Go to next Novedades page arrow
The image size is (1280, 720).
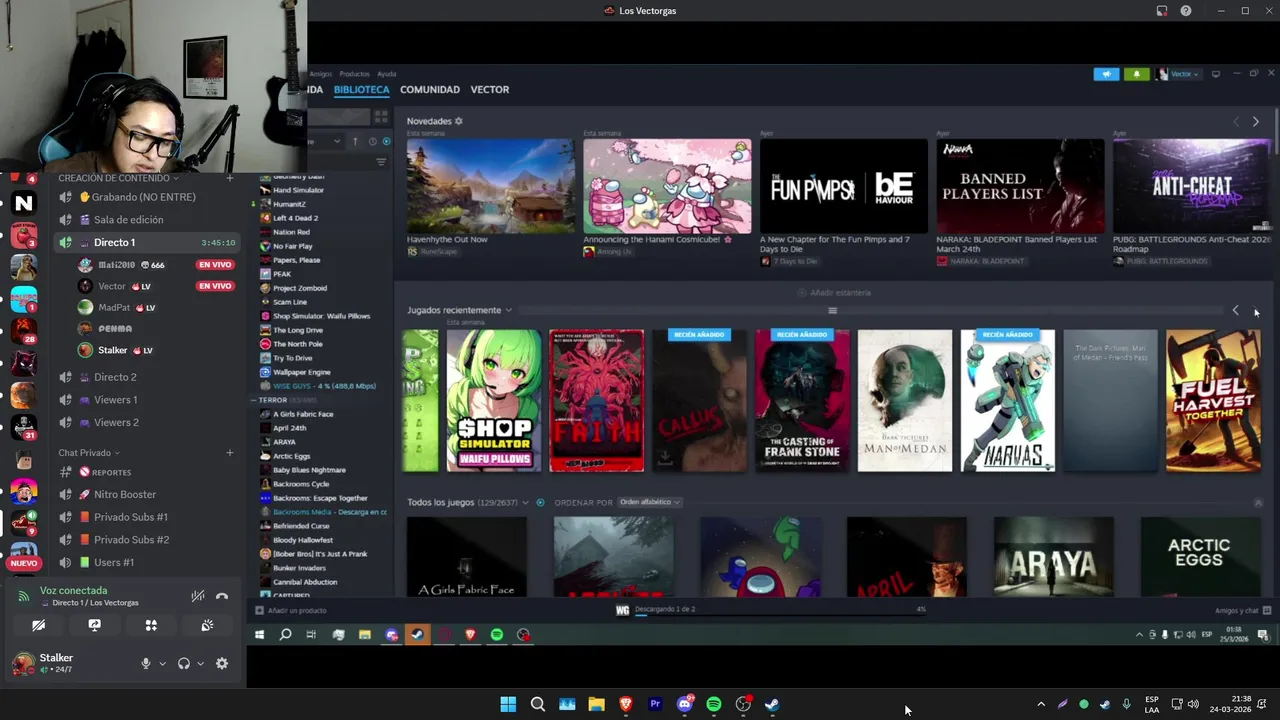tap(1256, 122)
